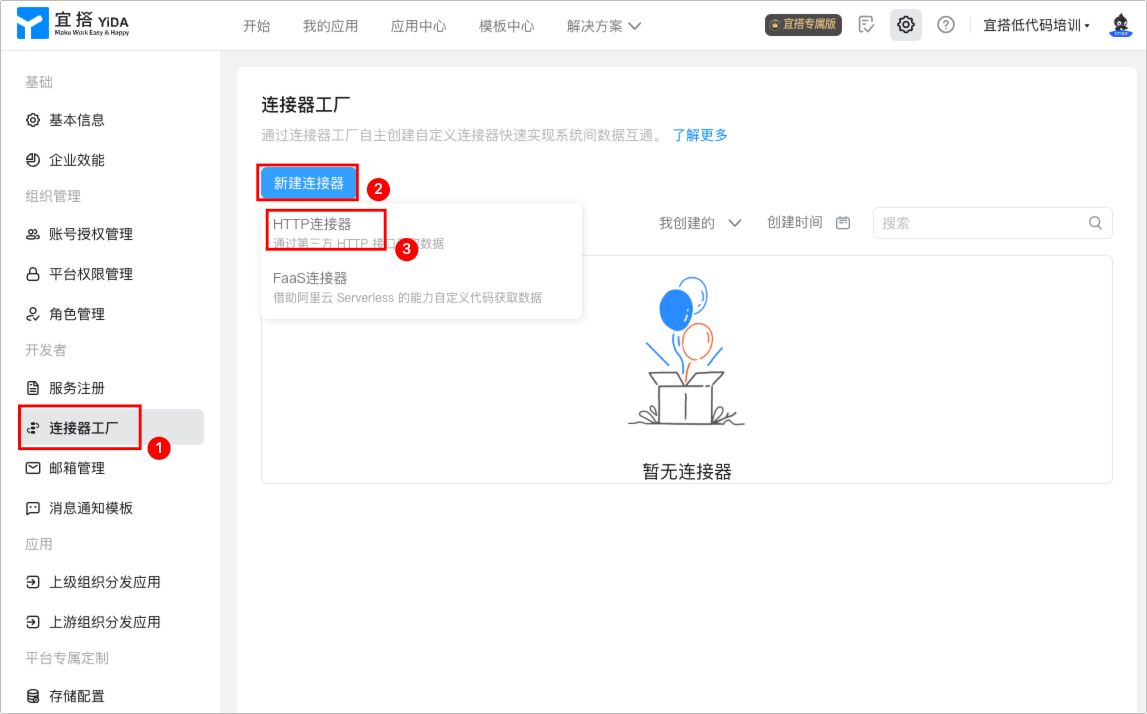The image size is (1147, 714).
Task: Open the help question mark icon
Action: click(945, 25)
